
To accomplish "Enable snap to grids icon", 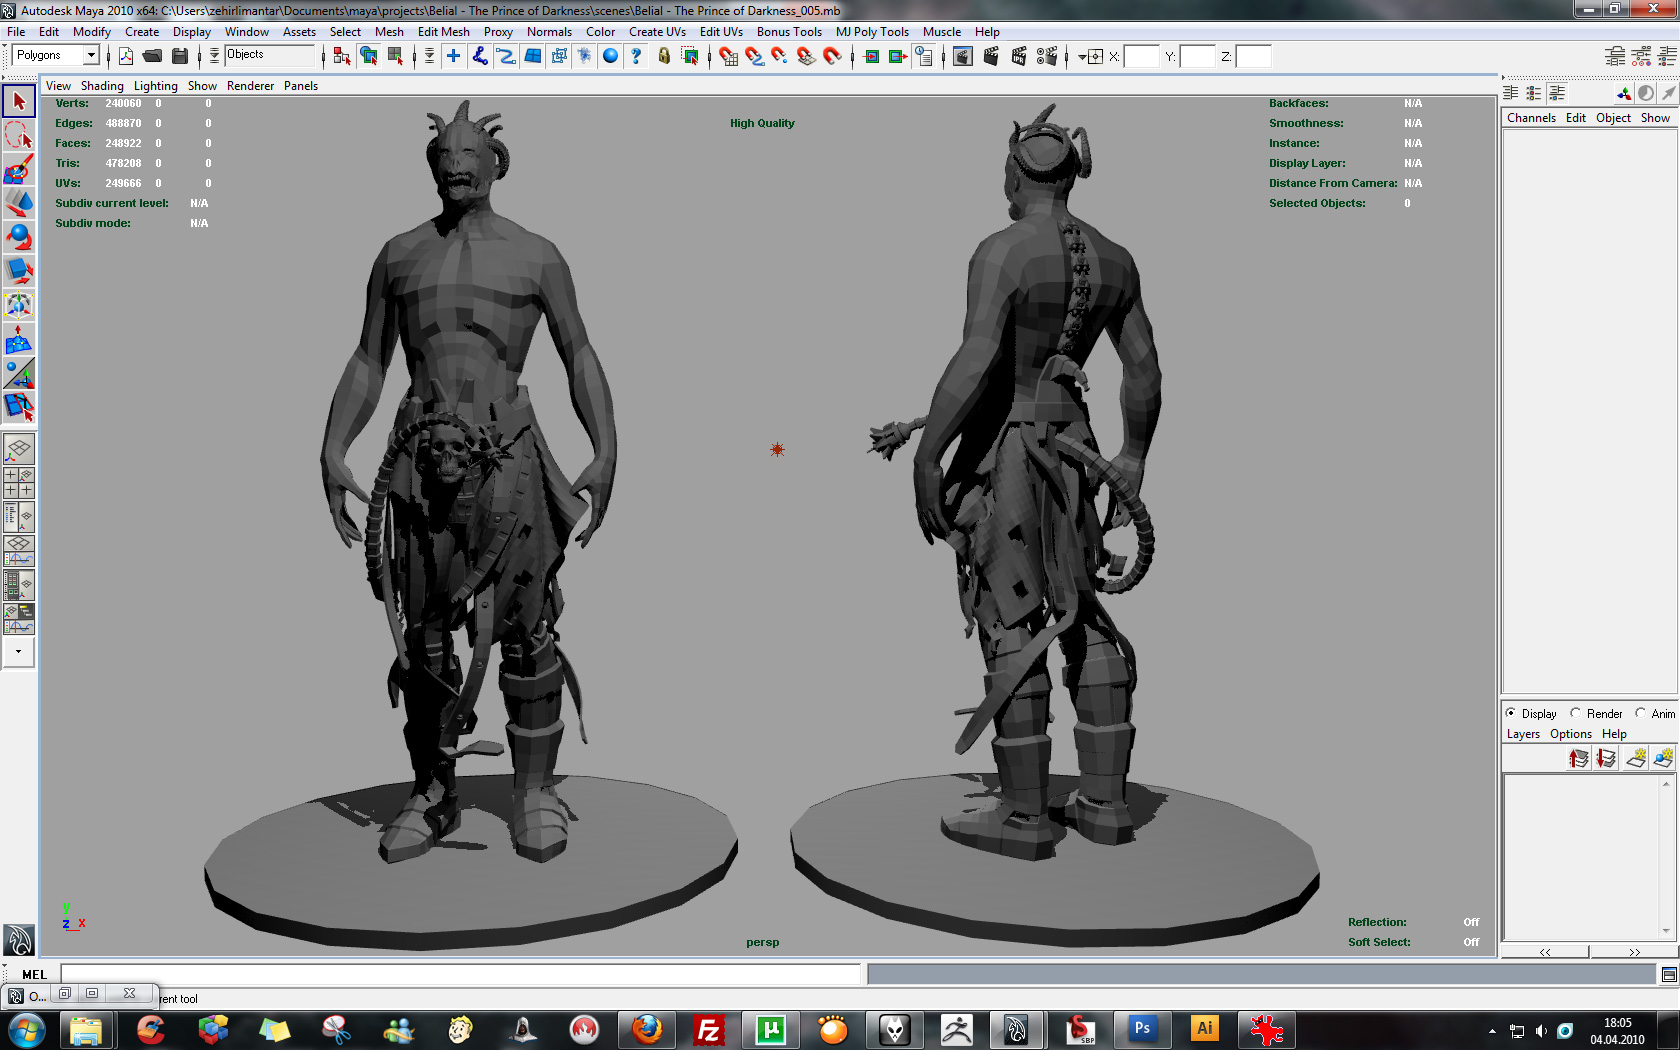I will 728,56.
